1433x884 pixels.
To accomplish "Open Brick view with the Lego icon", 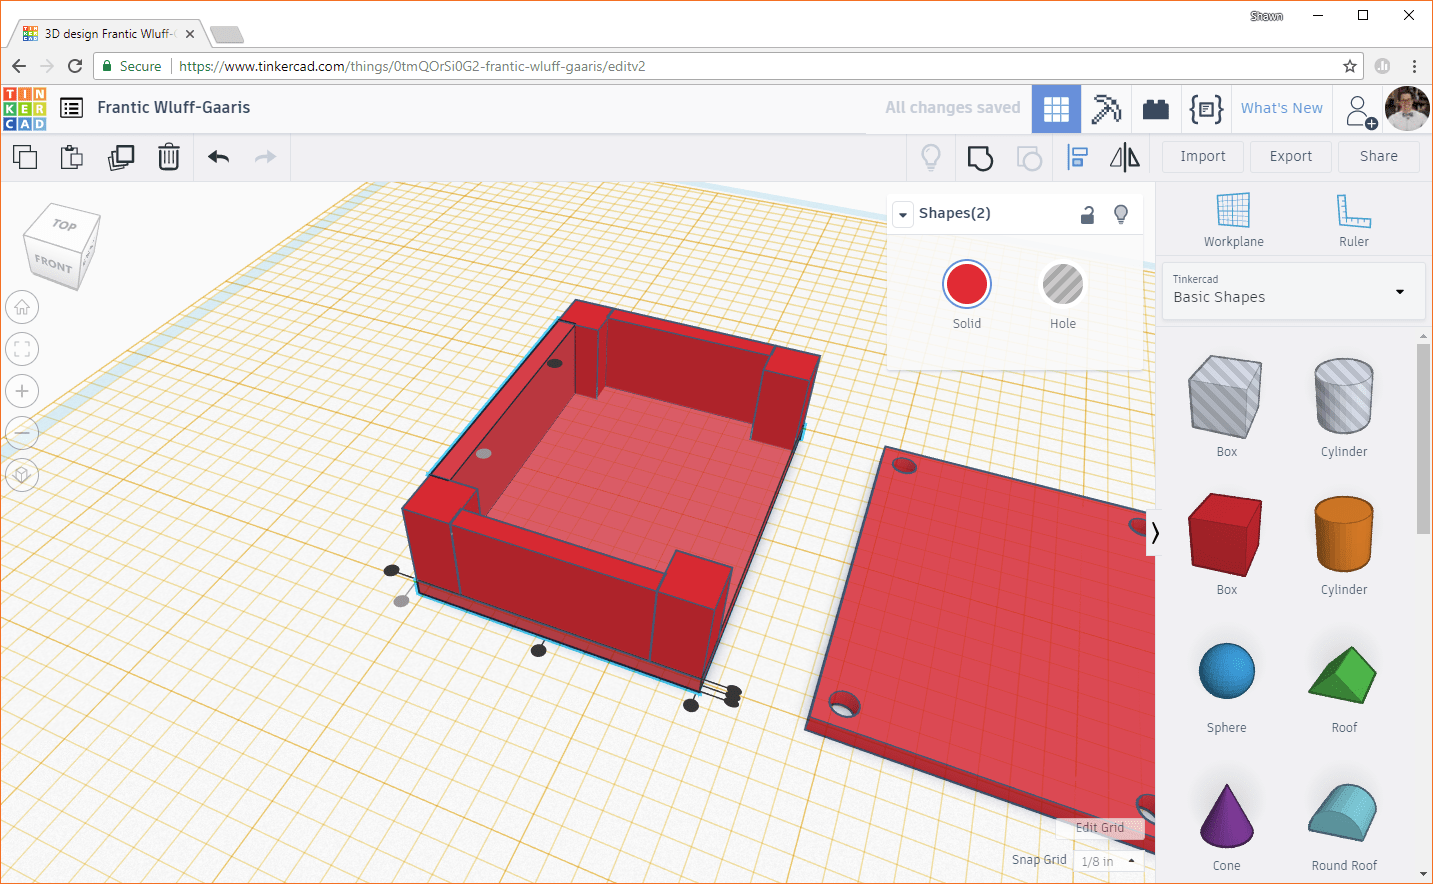I will click(x=1156, y=108).
